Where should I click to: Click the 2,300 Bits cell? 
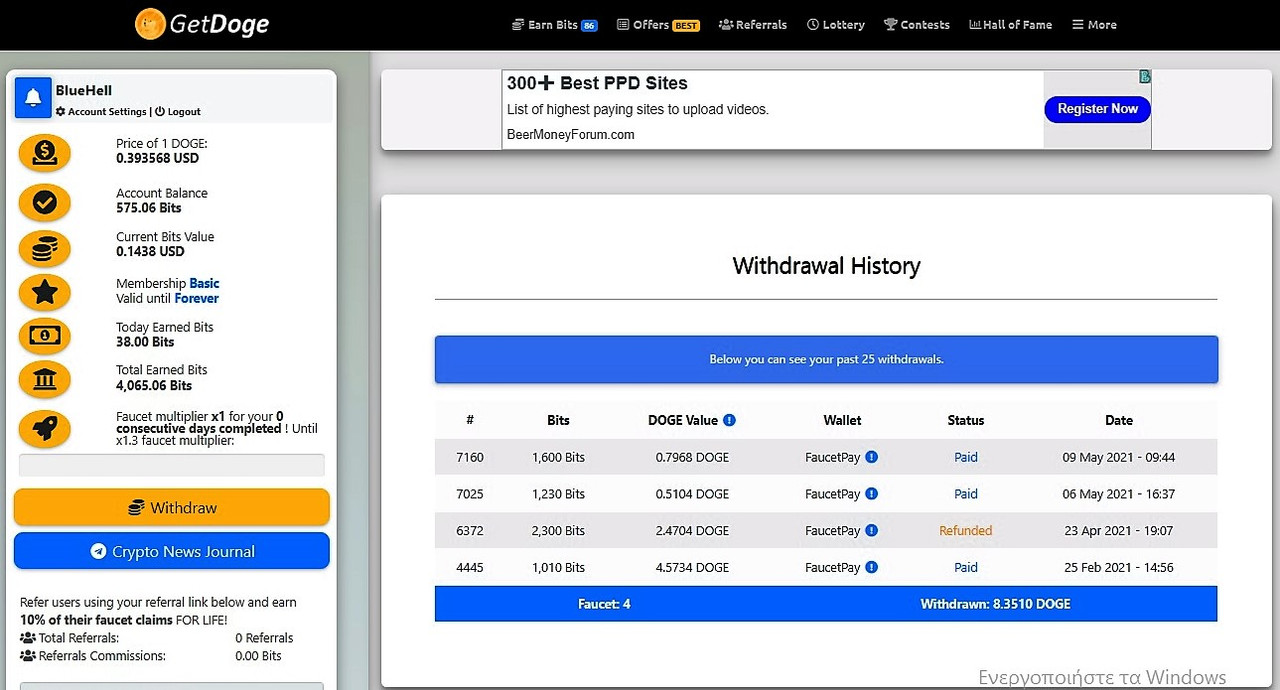pos(558,530)
